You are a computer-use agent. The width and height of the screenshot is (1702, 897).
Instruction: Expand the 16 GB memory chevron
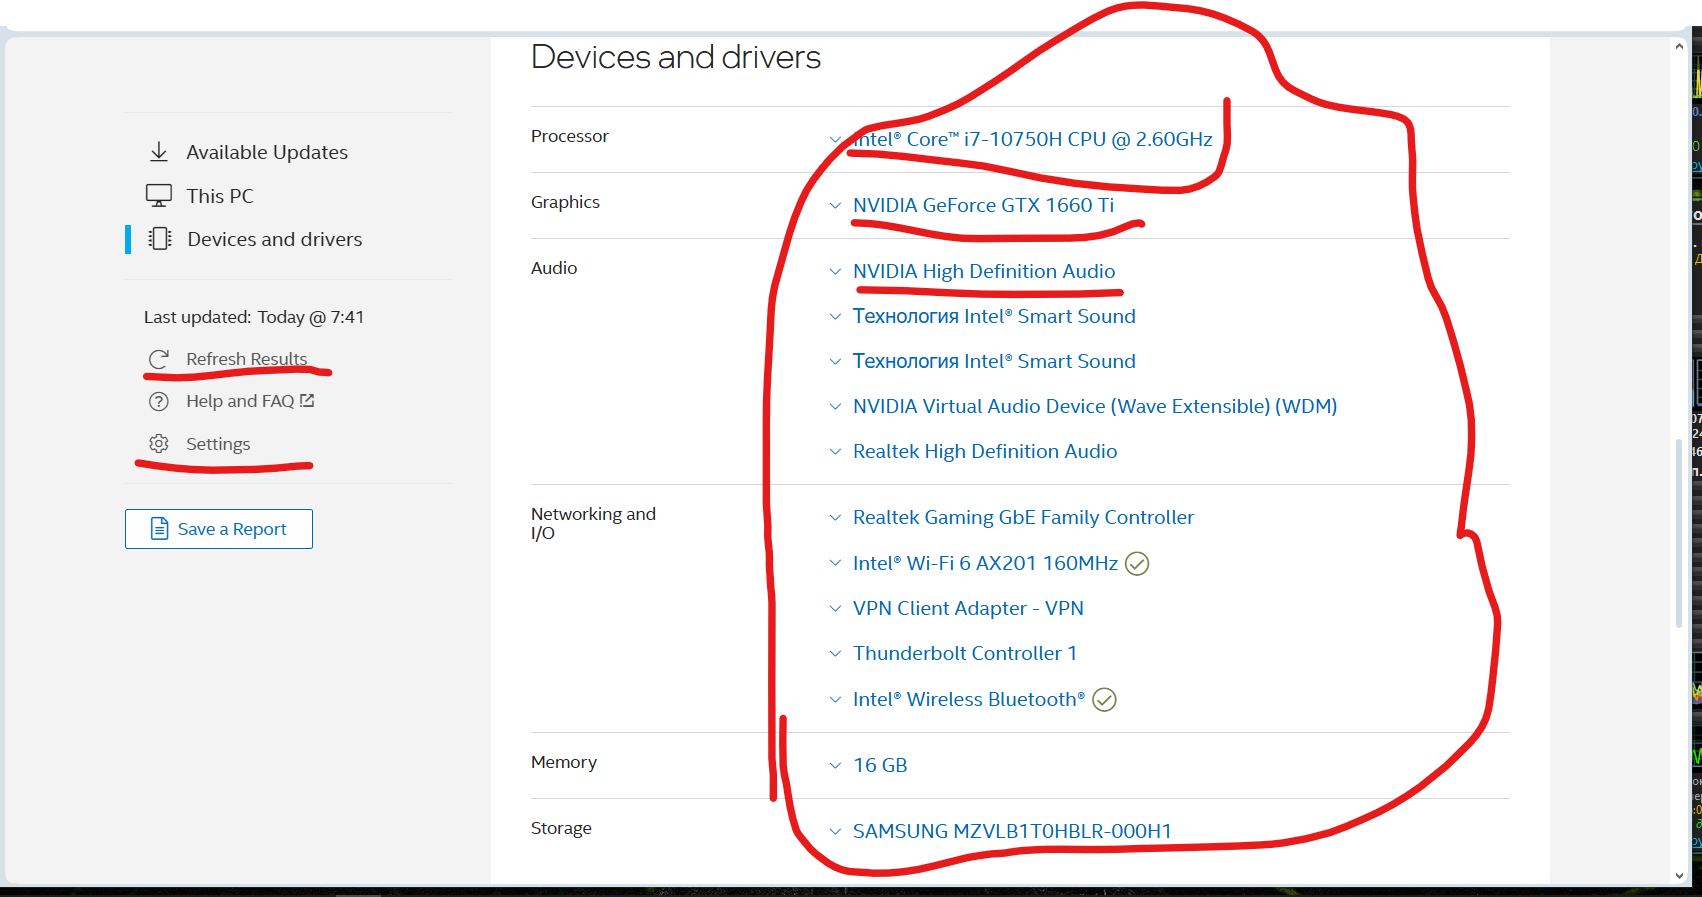pyautogui.click(x=835, y=766)
